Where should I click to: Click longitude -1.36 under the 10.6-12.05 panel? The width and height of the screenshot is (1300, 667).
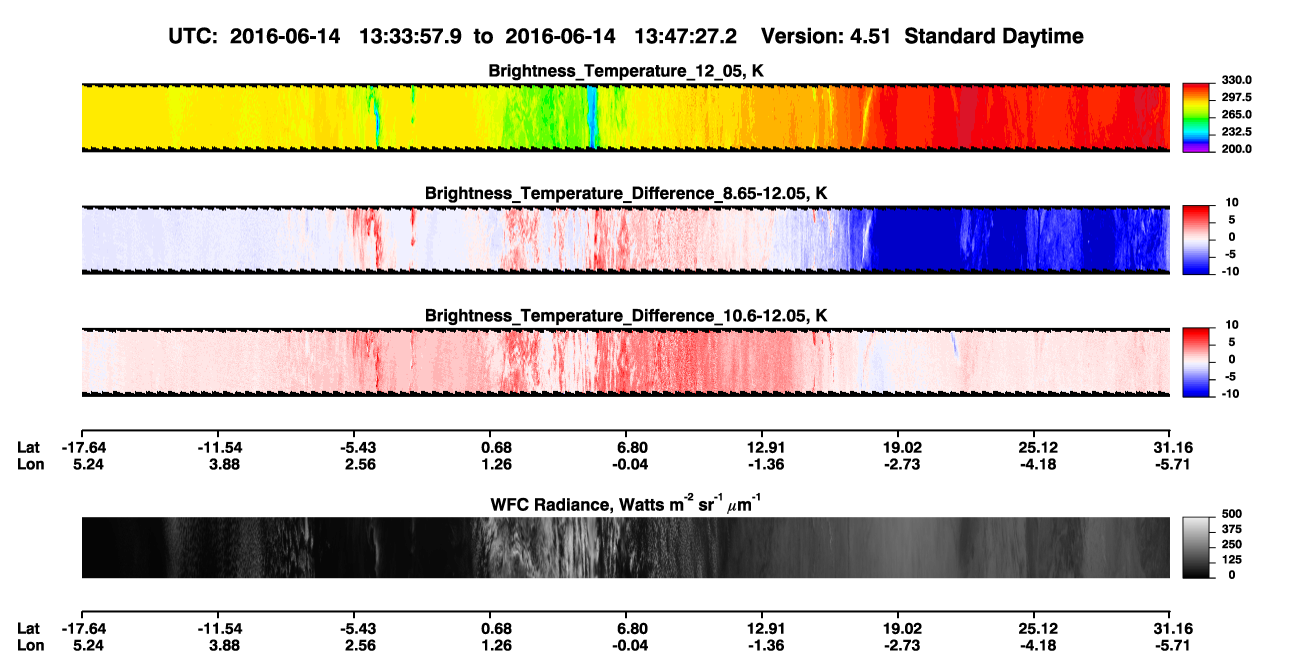point(763,463)
